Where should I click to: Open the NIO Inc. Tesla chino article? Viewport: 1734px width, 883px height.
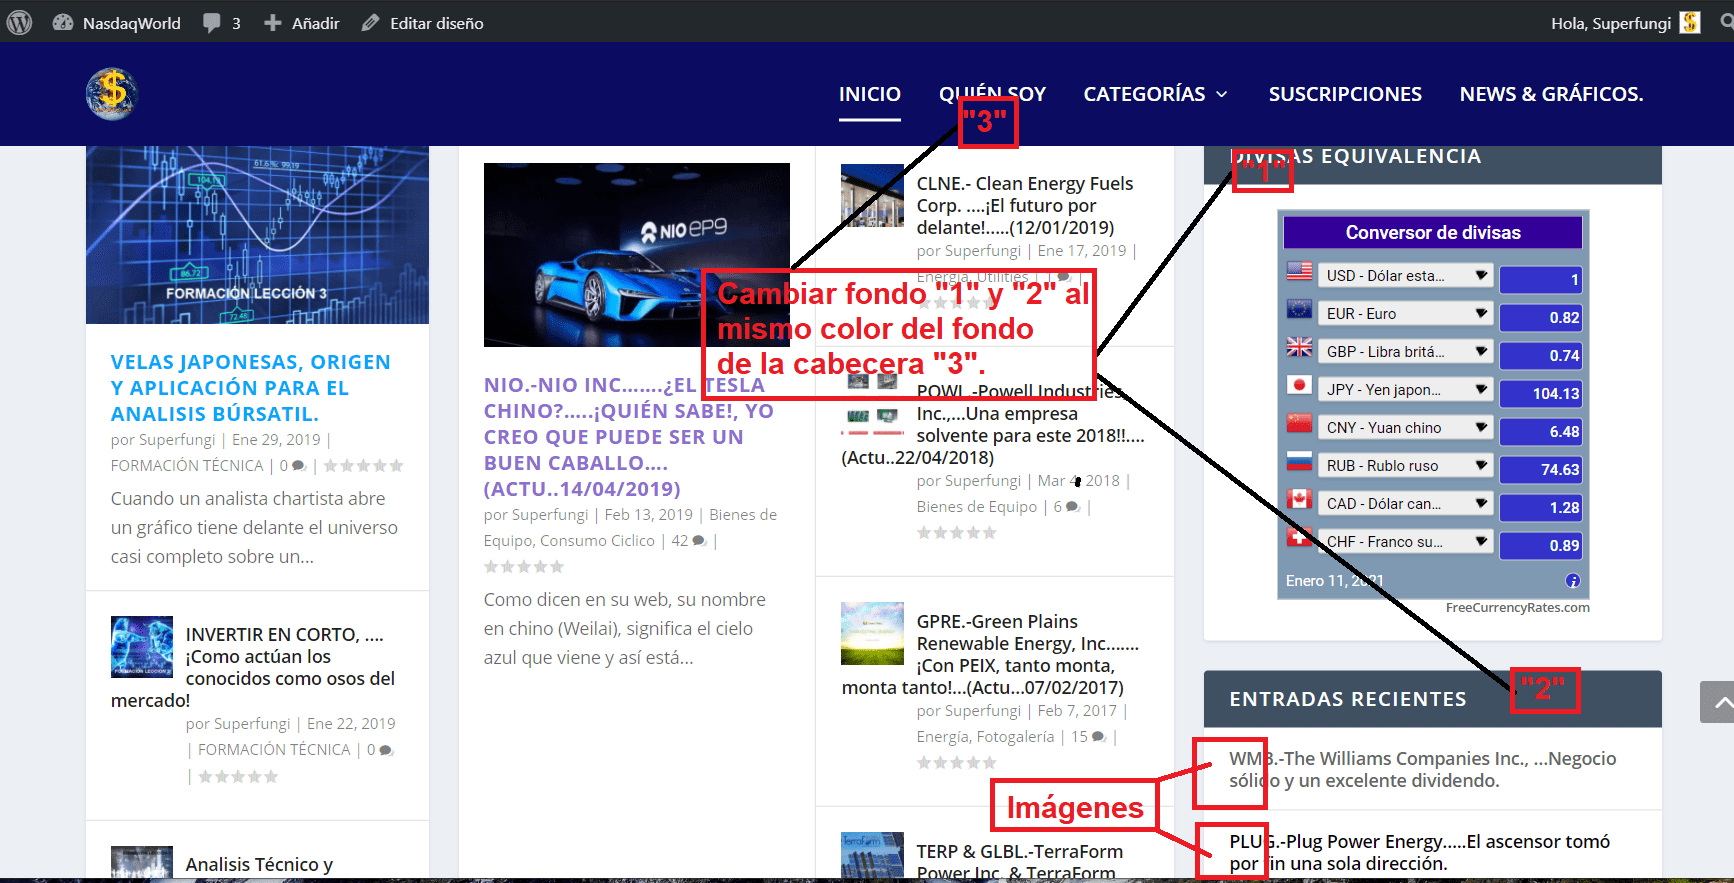click(629, 437)
